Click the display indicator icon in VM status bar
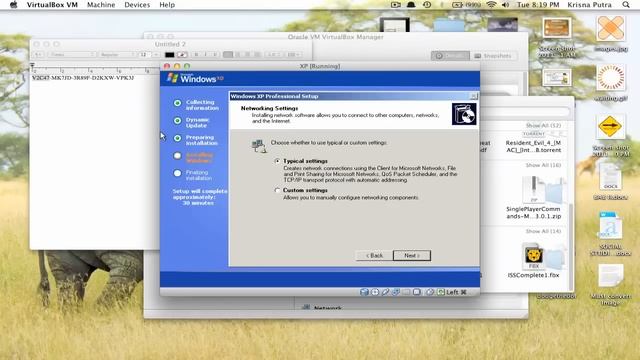Viewport: 640px width, 360px height. [417, 292]
